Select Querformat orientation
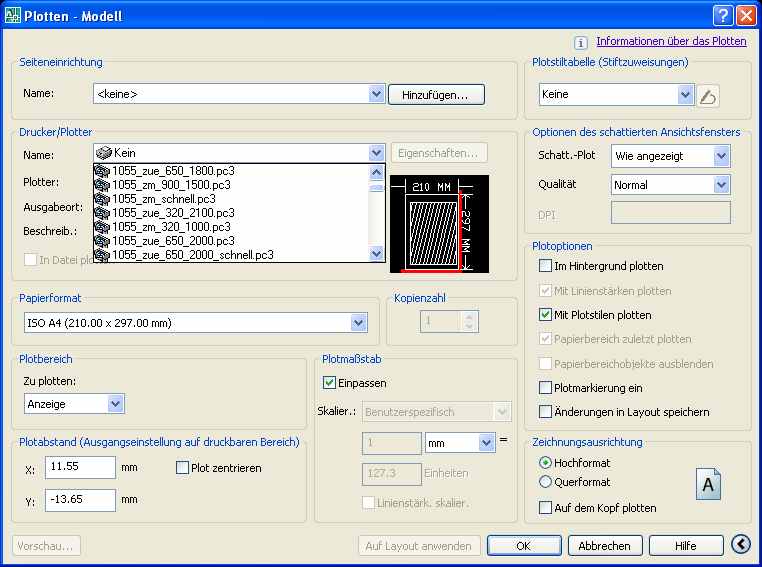The image size is (762, 567). (545, 482)
